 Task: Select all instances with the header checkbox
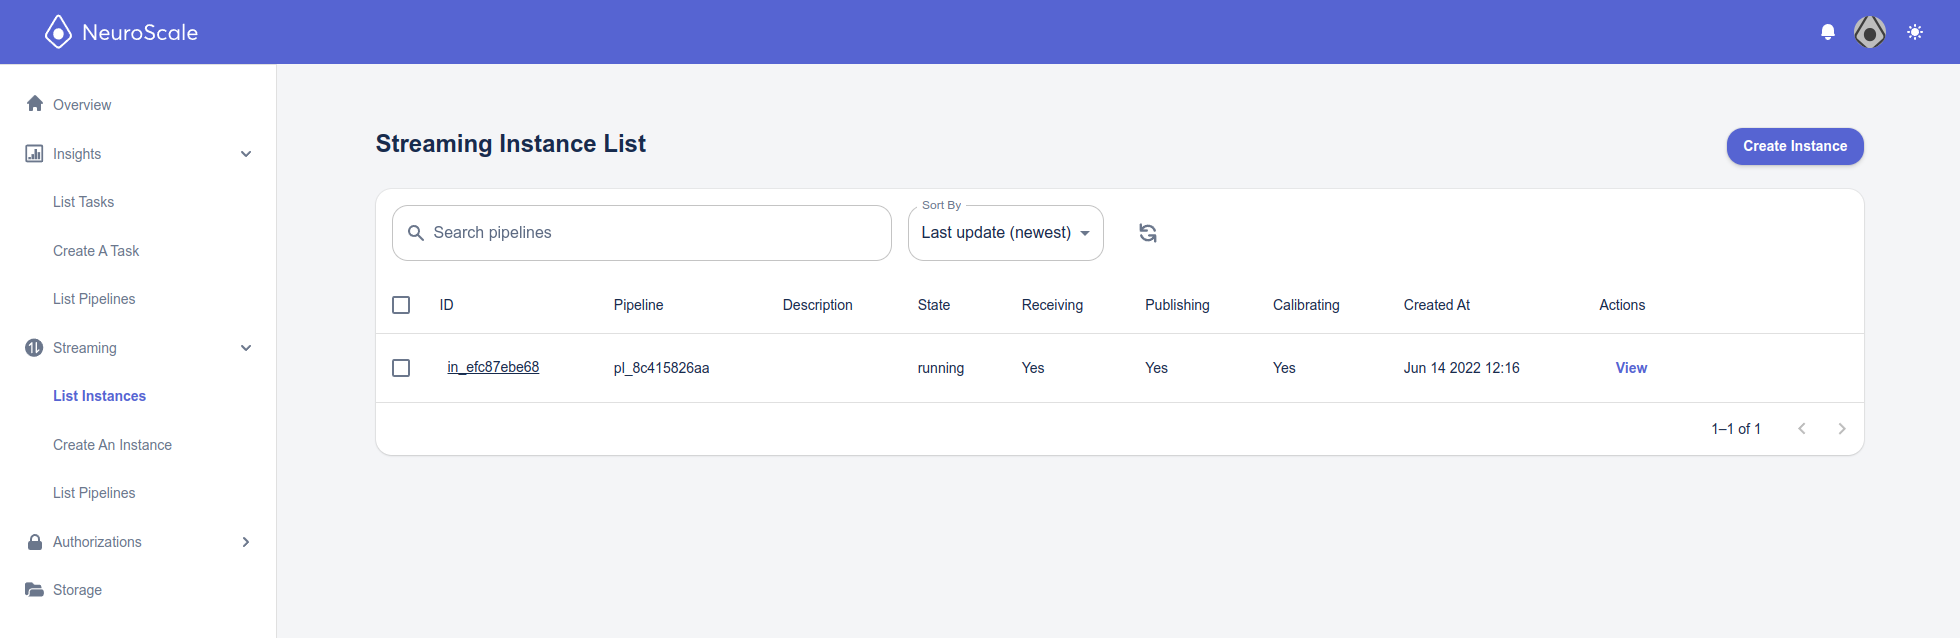pos(401,305)
